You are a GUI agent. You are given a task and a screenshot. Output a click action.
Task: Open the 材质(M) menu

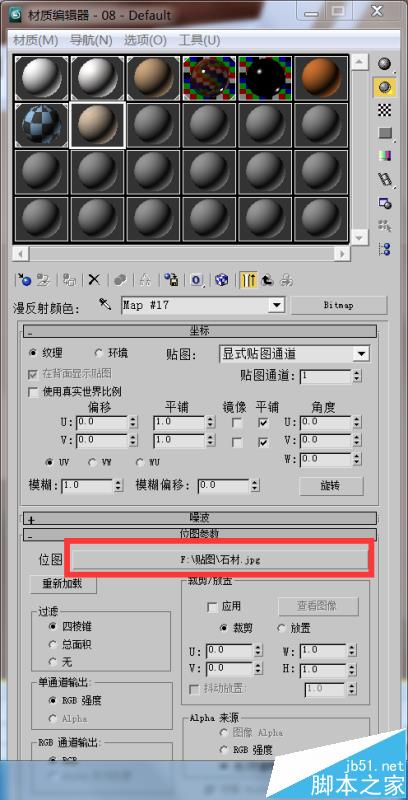click(x=35, y=40)
